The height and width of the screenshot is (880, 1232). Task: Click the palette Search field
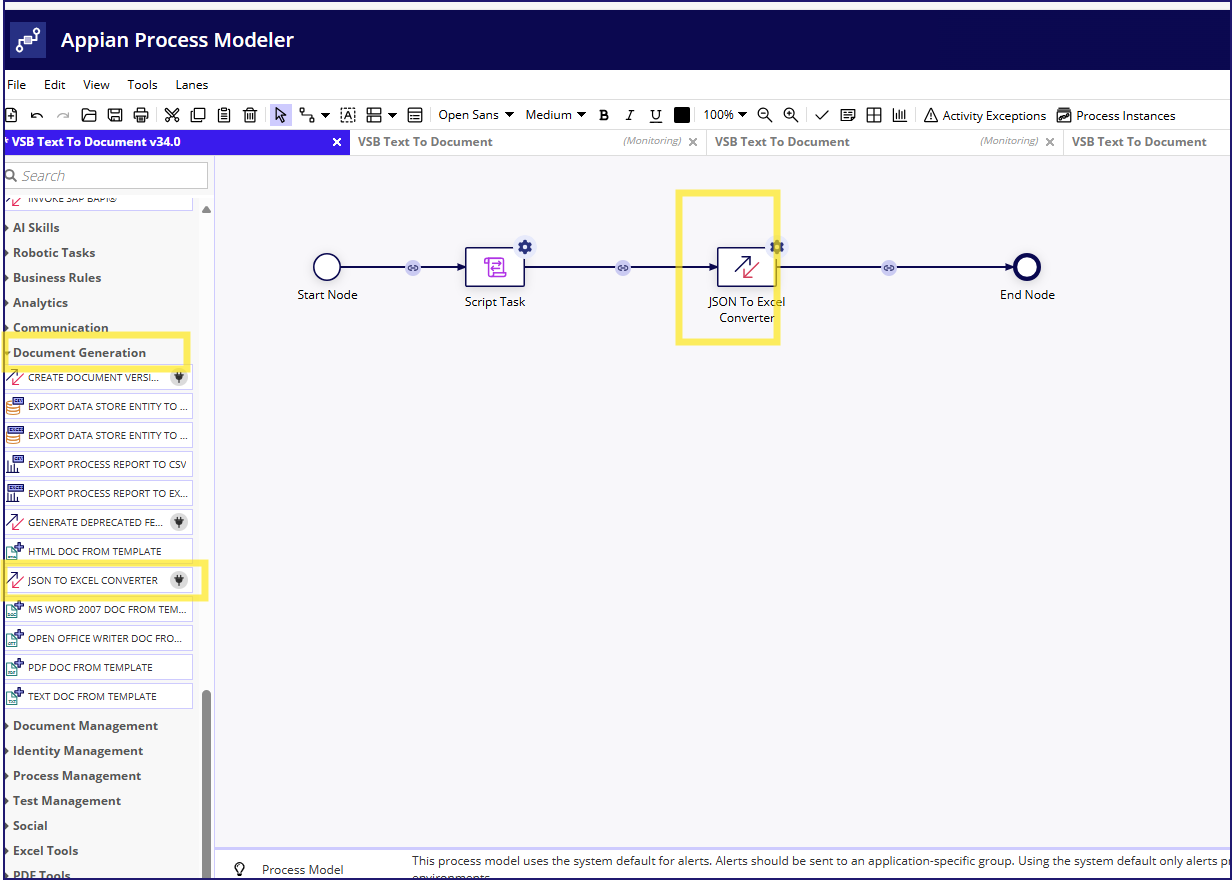point(105,176)
